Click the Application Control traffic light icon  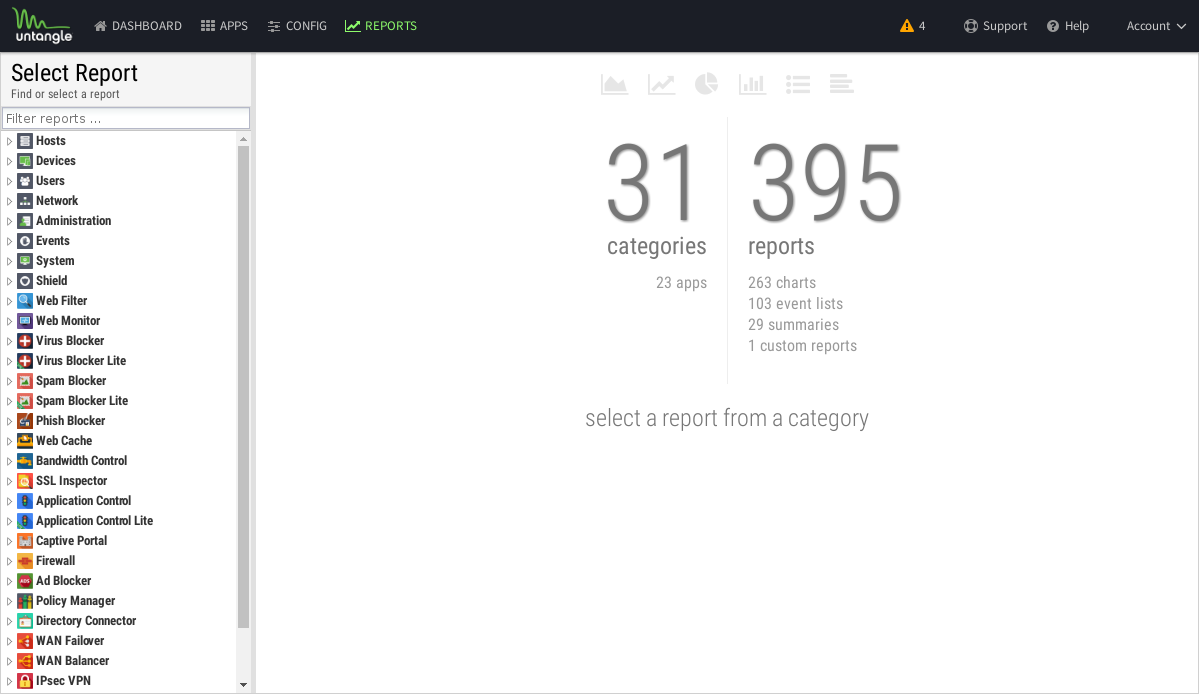point(25,501)
